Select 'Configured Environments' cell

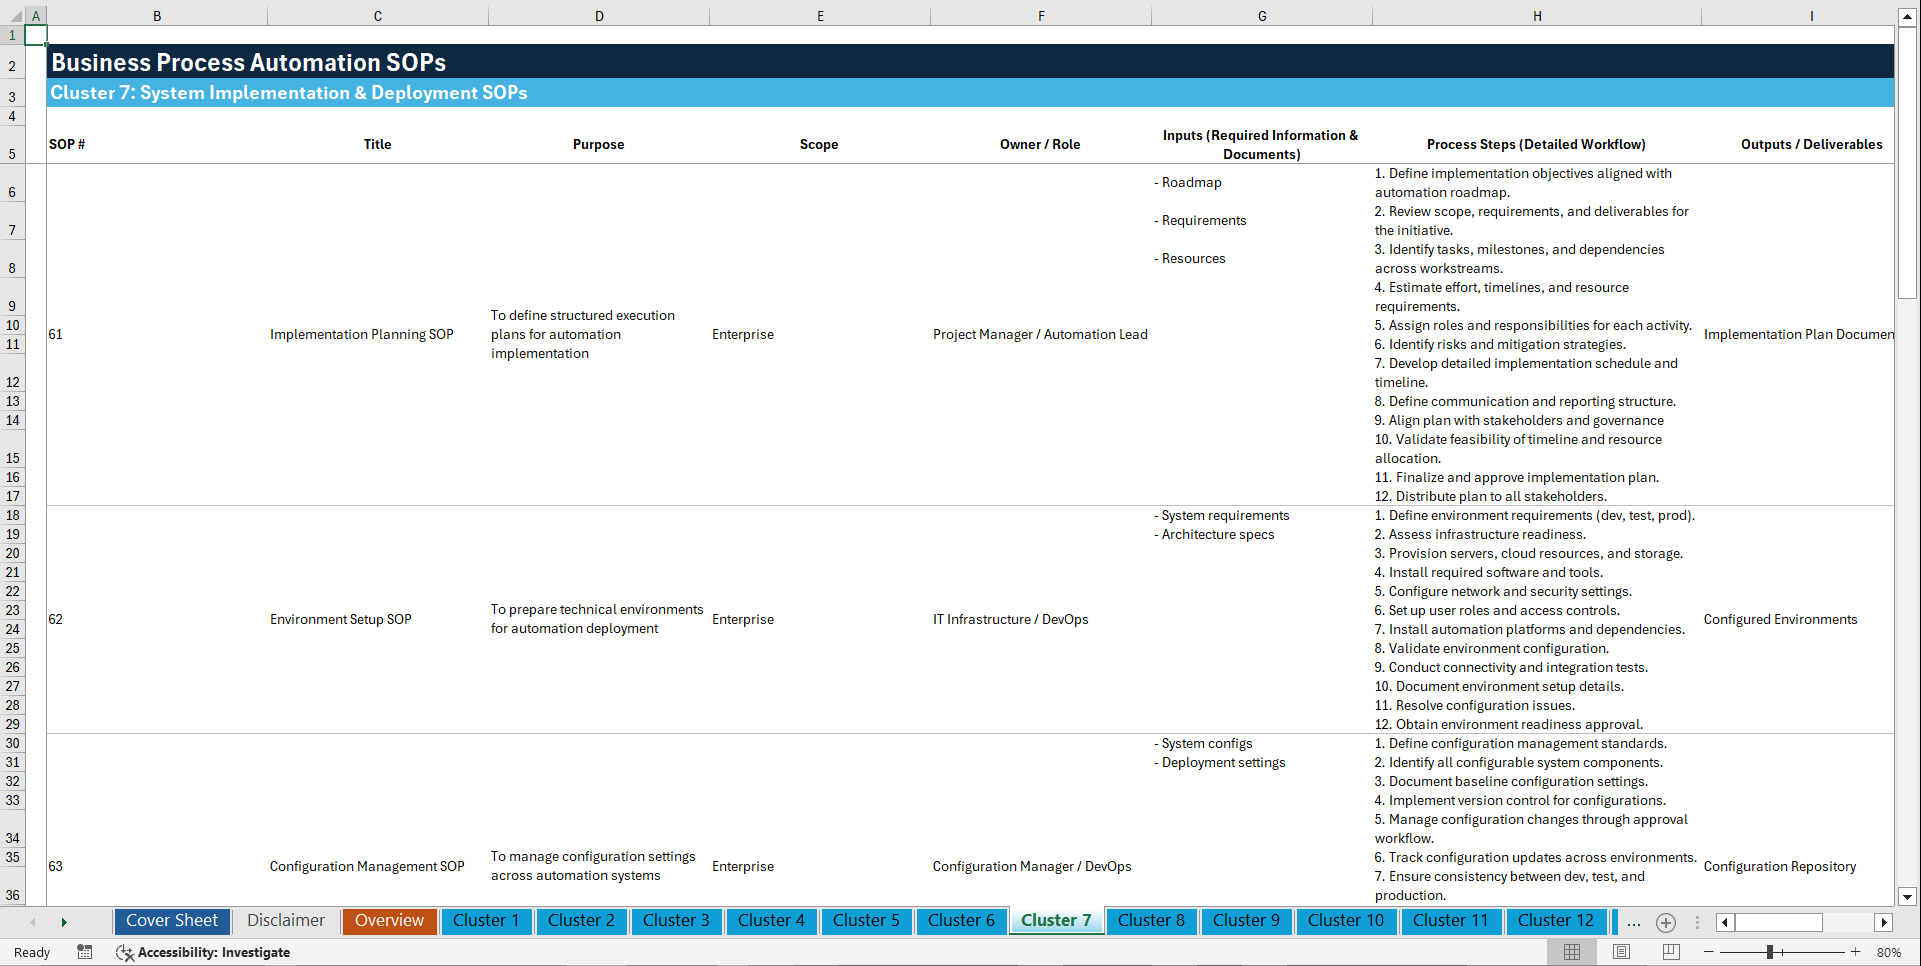[1798, 620]
